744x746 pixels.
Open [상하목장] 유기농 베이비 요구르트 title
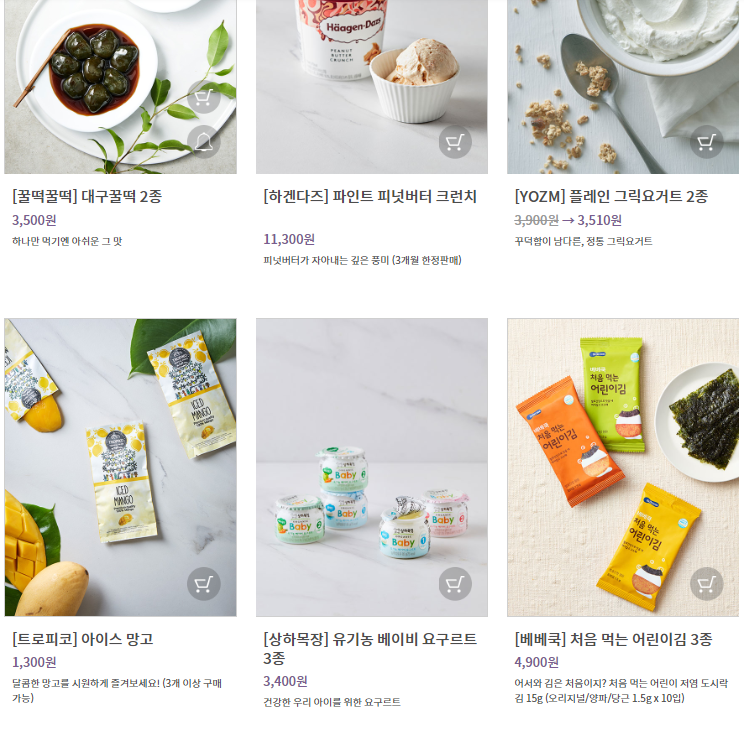click(x=370, y=648)
